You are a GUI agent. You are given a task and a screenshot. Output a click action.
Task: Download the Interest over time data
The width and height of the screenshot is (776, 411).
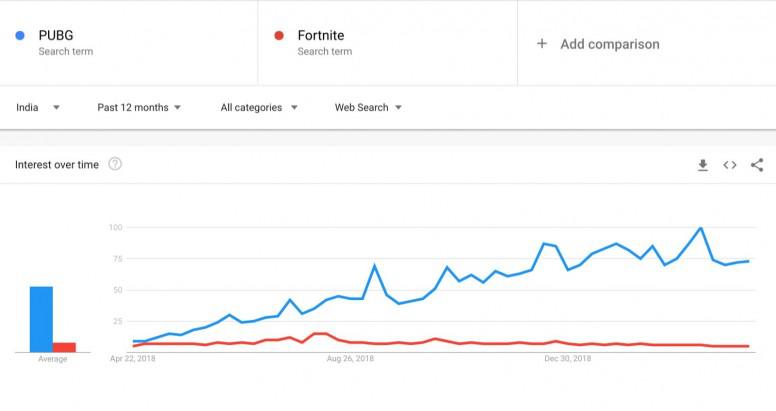point(703,165)
